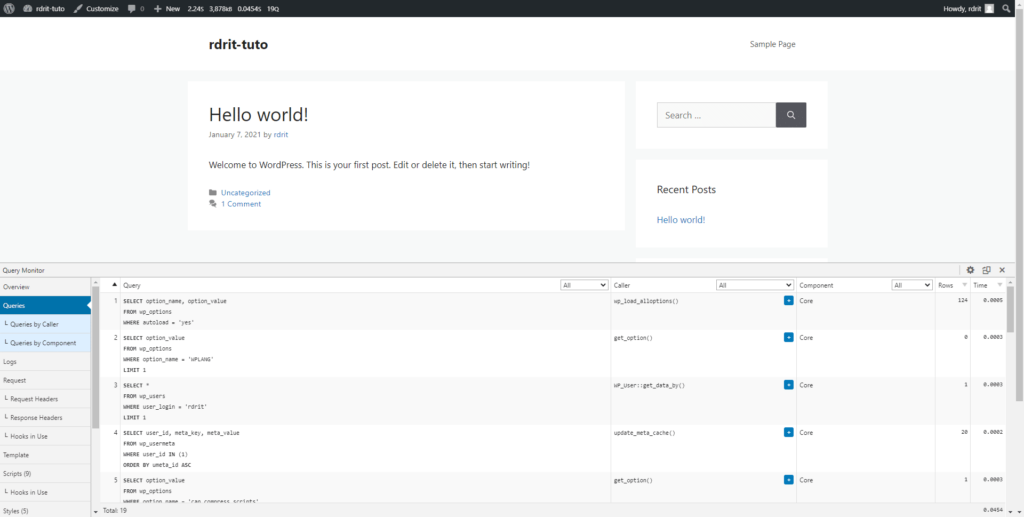Open the Overview panel in Query Monitor
The image size is (1024, 517).
pyautogui.click(x=17, y=287)
